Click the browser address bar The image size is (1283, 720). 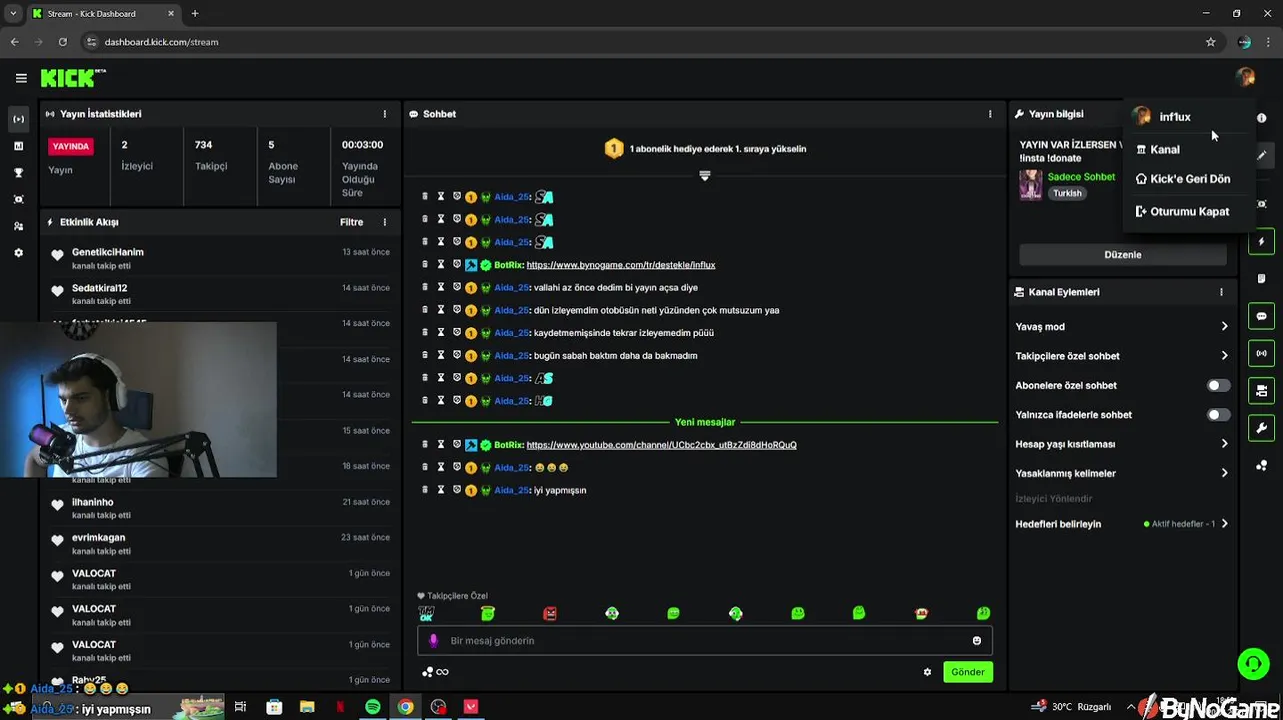click(640, 42)
